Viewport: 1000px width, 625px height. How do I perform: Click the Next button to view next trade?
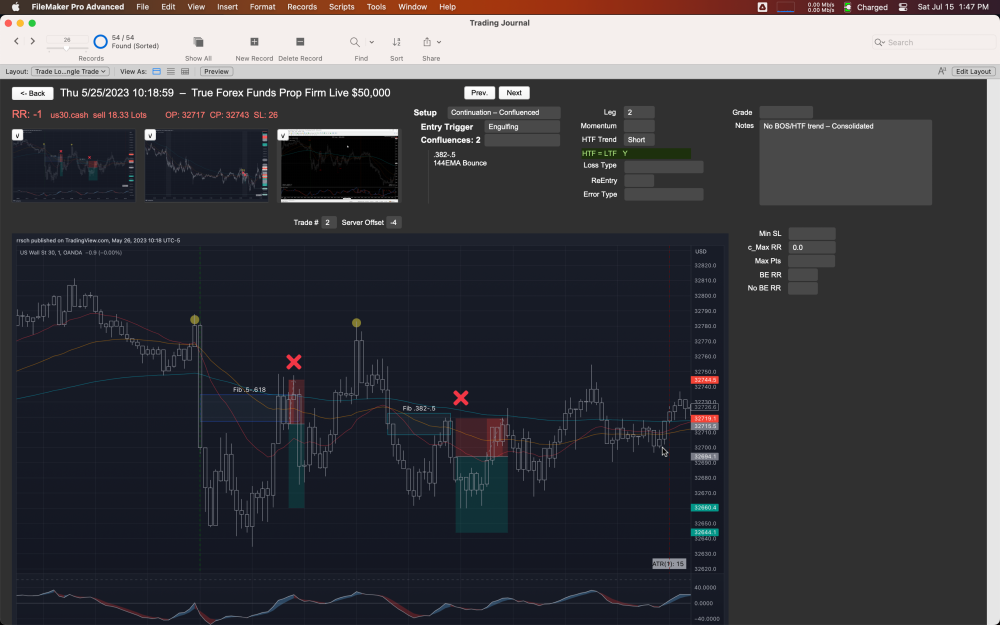point(514,92)
